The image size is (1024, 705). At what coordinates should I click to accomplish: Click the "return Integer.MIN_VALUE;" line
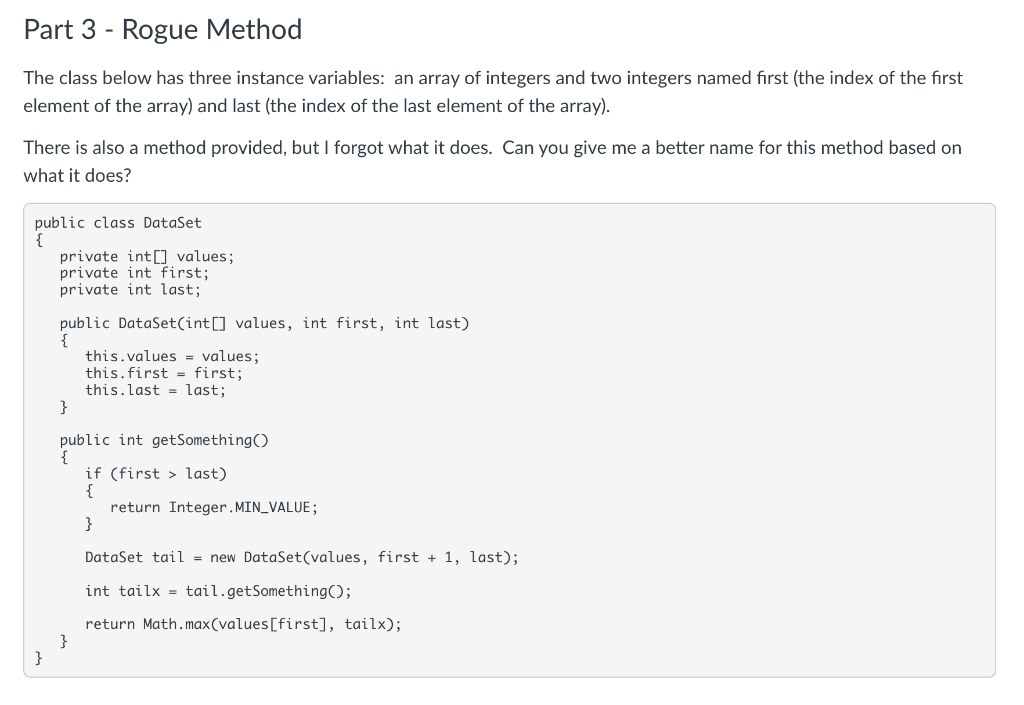tap(214, 507)
